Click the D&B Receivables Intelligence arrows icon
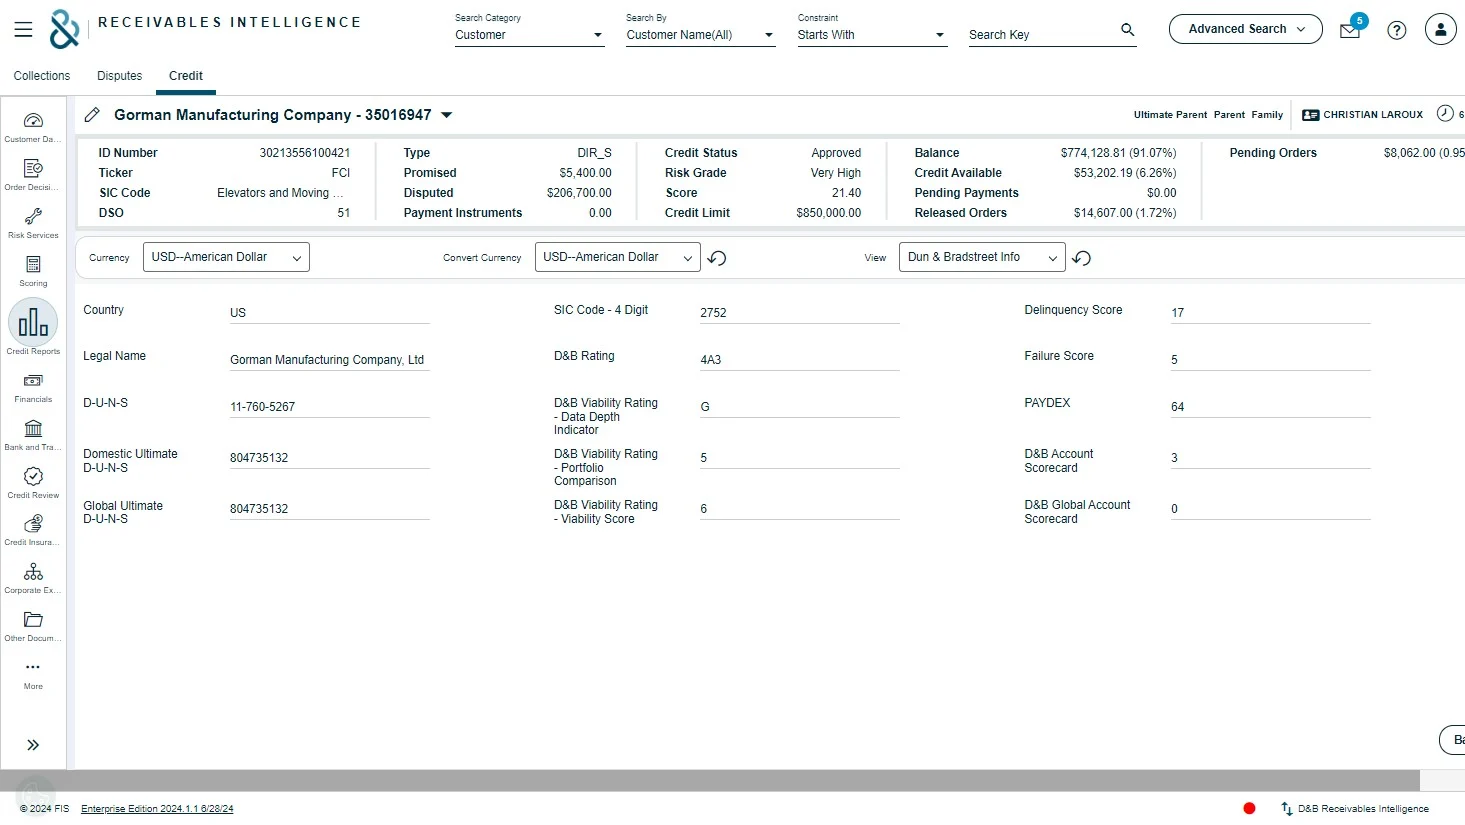 (x=1287, y=808)
